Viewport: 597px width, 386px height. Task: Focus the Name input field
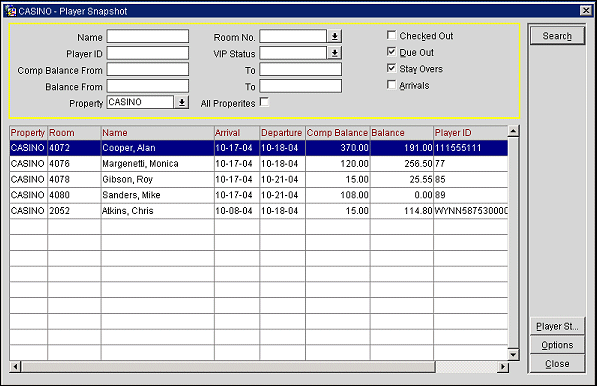148,37
